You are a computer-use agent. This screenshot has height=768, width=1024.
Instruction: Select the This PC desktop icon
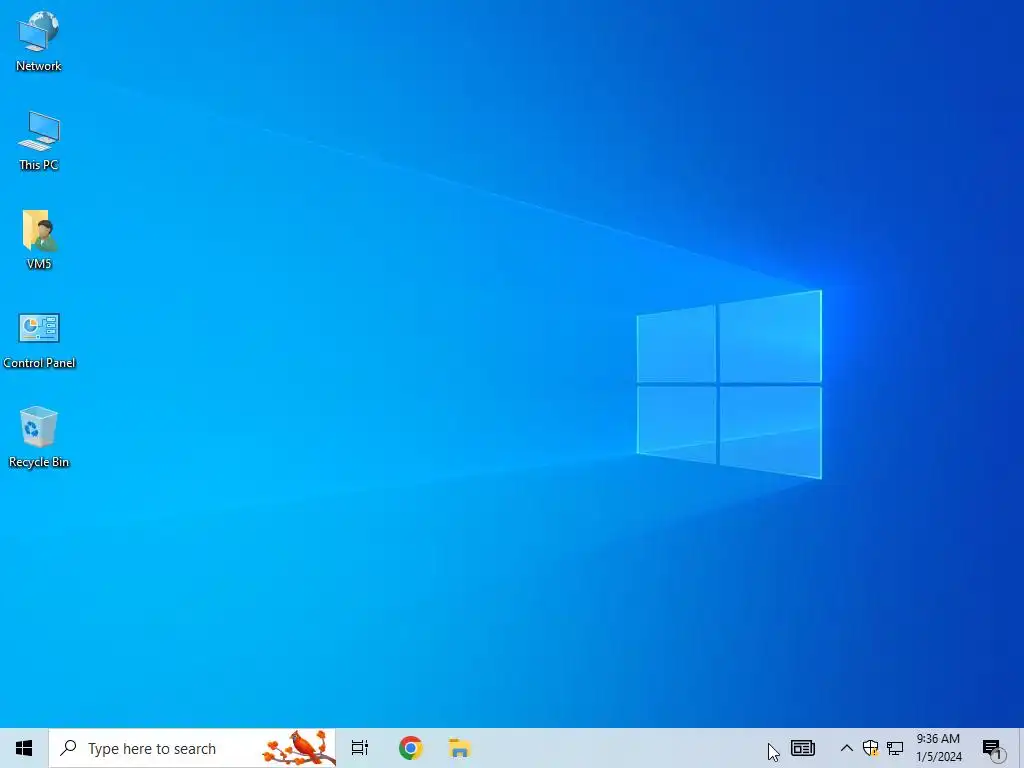39,141
